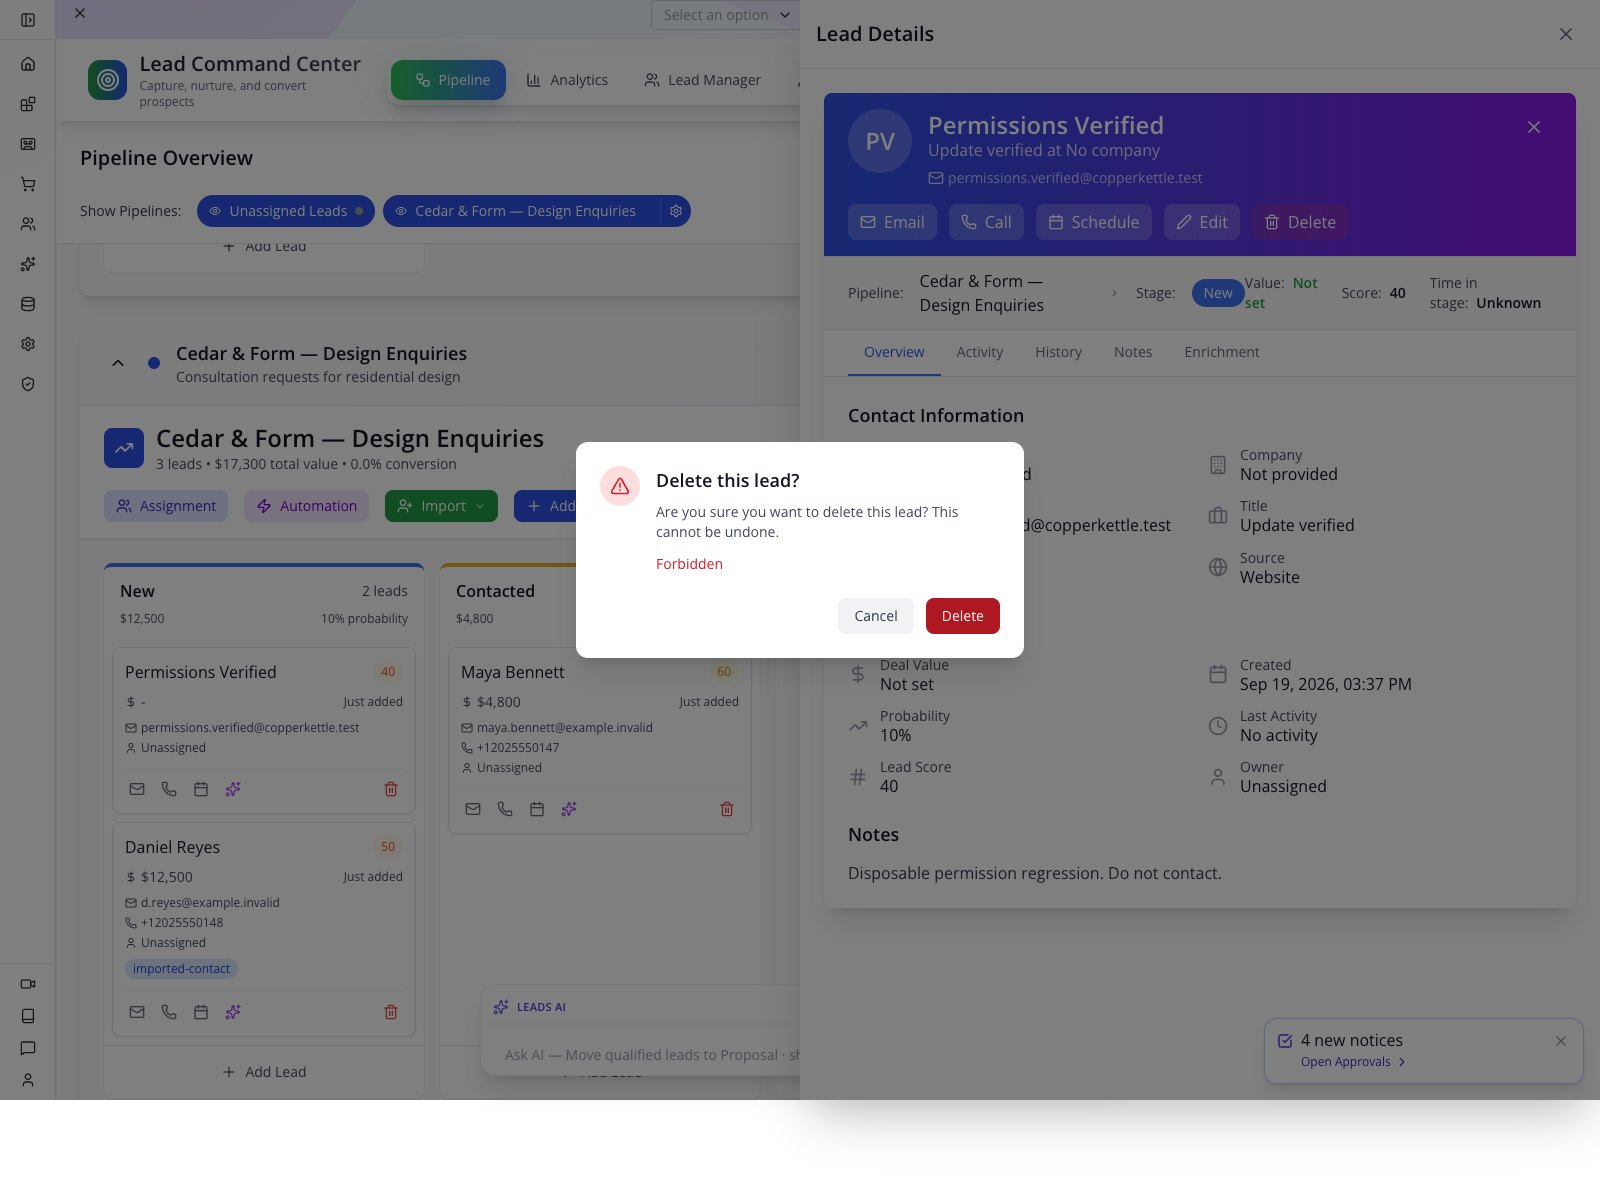This screenshot has height=1200, width=1600.
Task: Click the Ask AI input field
Action: coord(650,1055)
